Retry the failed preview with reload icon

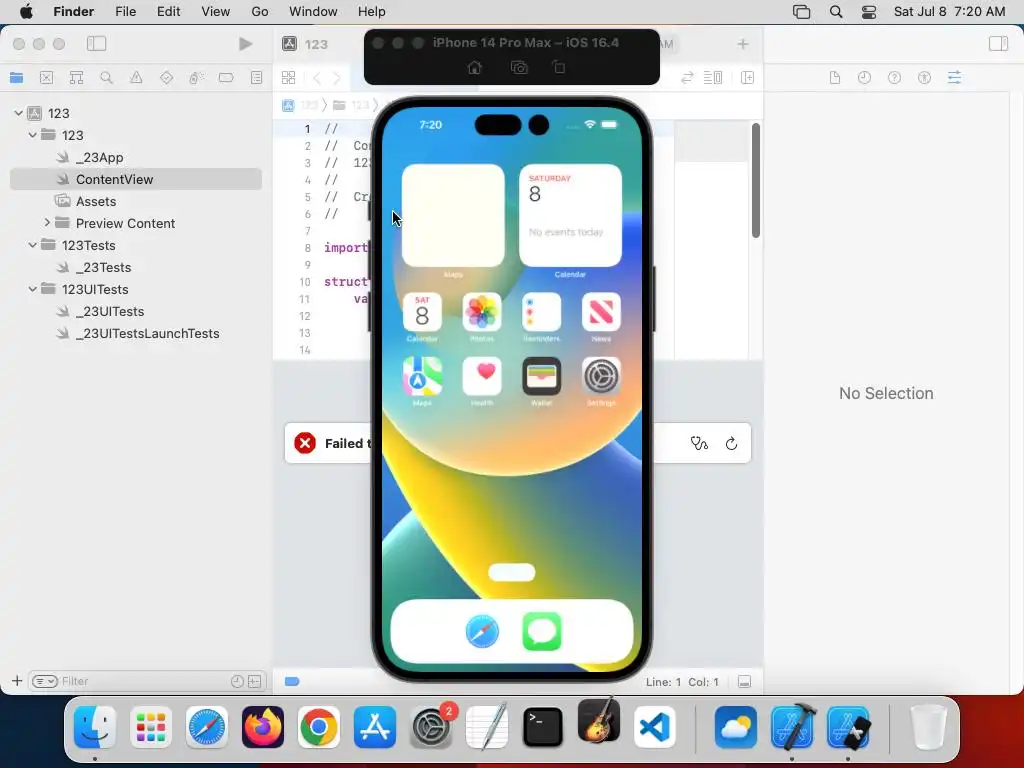click(731, 443)
